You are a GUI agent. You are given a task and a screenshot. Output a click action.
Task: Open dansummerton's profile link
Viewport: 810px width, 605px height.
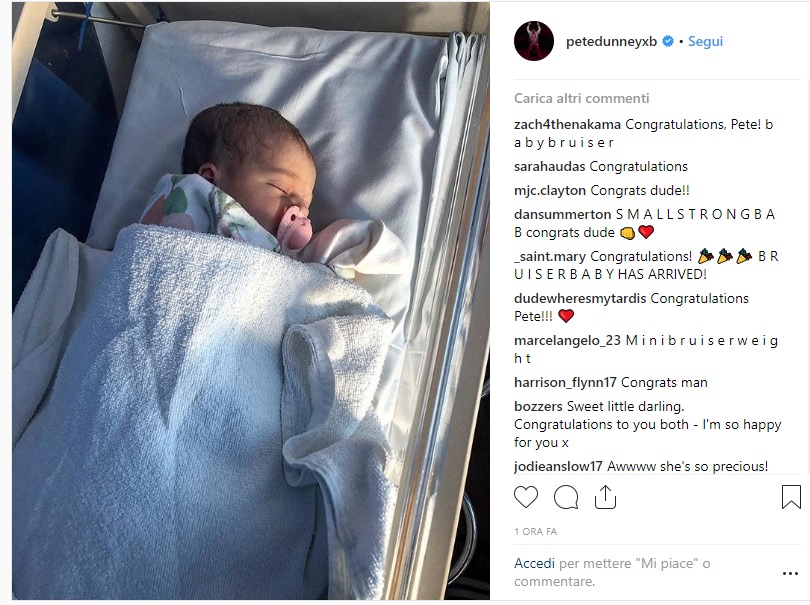[563, 214]
